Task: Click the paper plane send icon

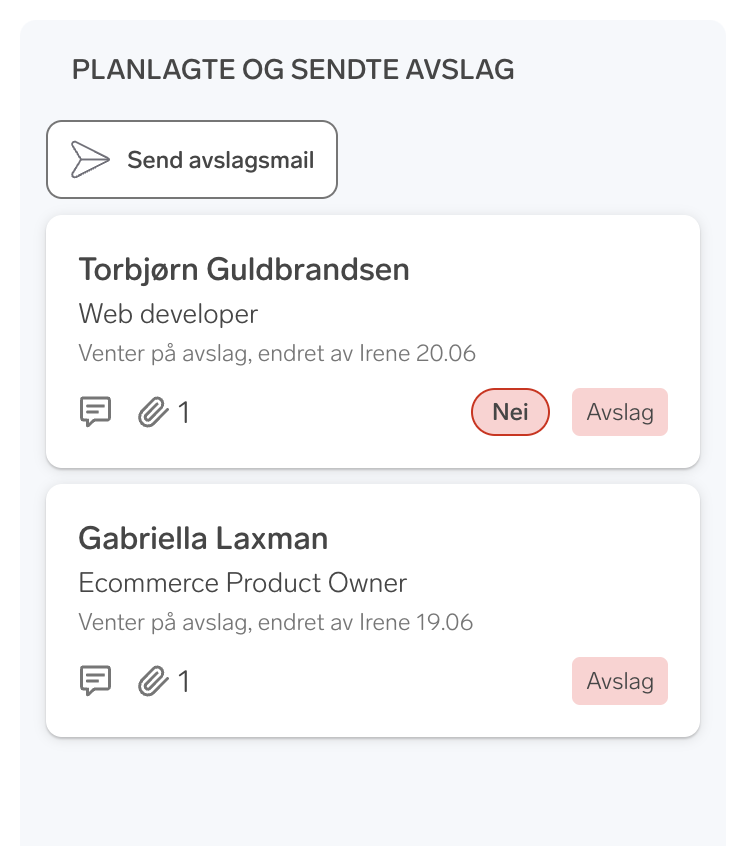Action: (x=89, y=160)
